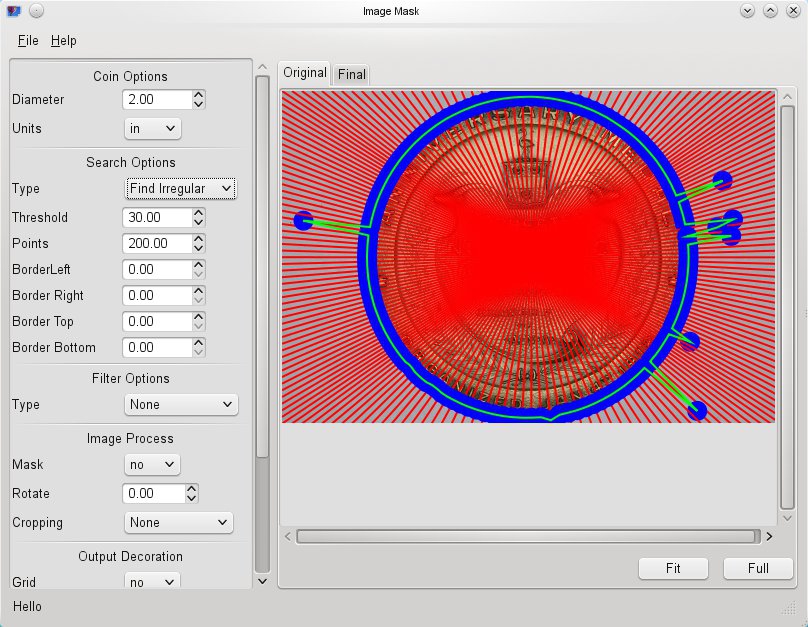Screen dimensions: 808x627
Task: Increase BorderLeft with the up arrow
Action: click(199, 265)
